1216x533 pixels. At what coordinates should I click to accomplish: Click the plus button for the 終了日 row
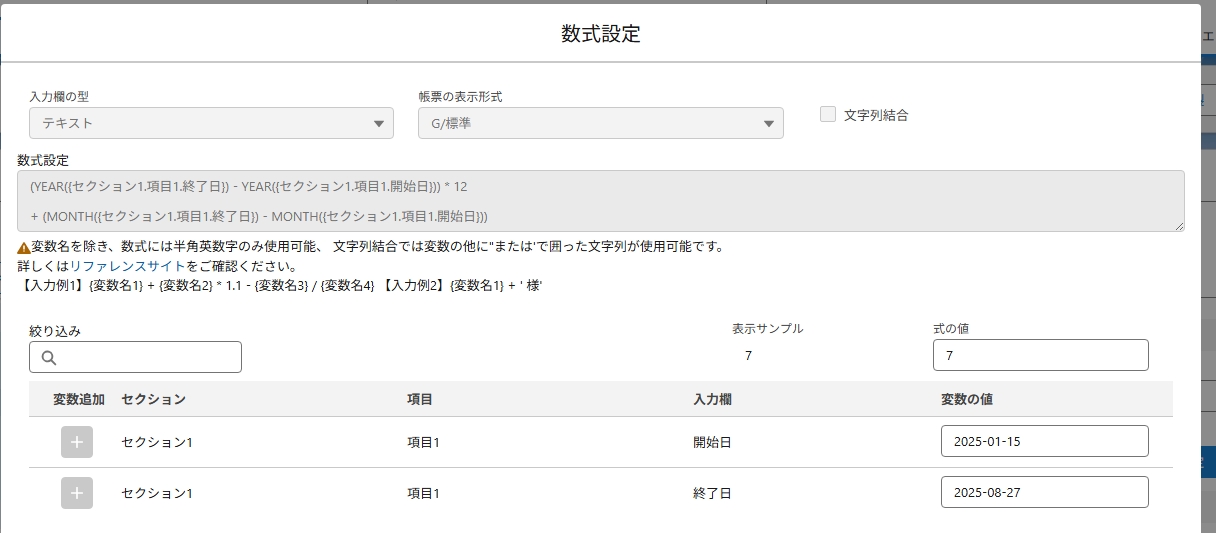77,493
